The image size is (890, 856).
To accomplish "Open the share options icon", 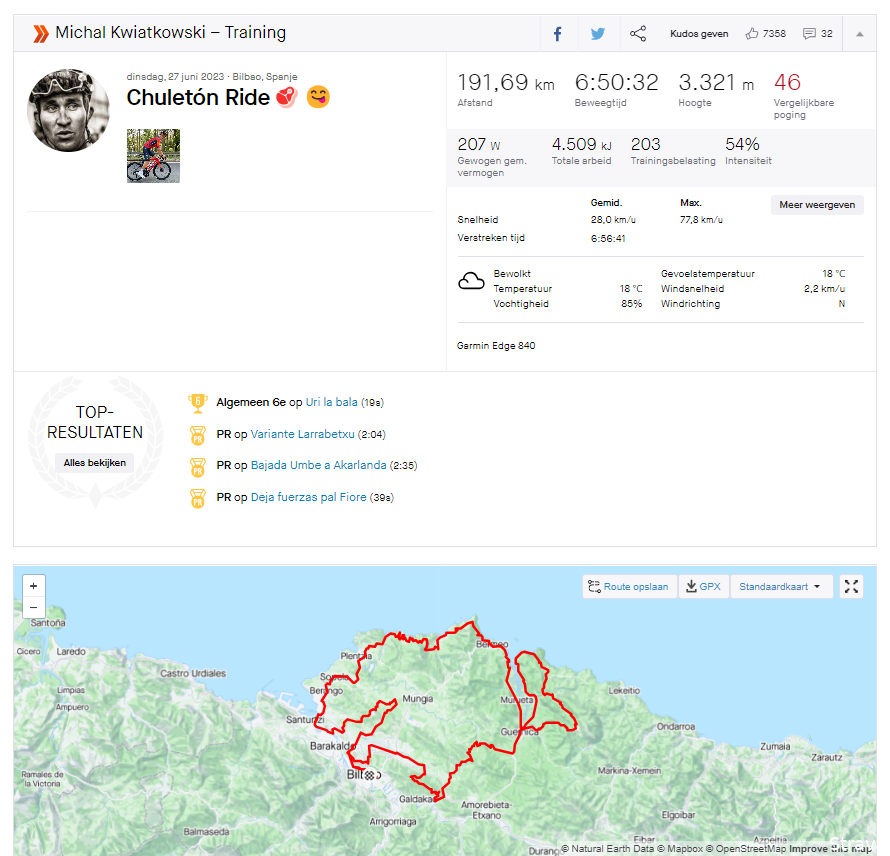I will click(x=638, y=34).
